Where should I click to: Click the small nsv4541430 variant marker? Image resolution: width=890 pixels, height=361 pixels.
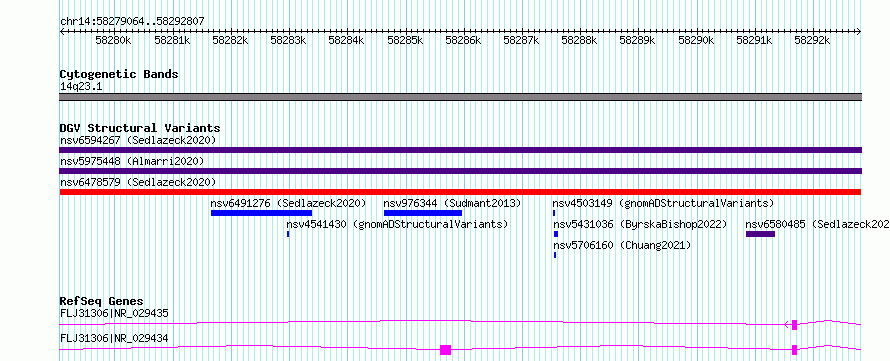pos(288,234)
